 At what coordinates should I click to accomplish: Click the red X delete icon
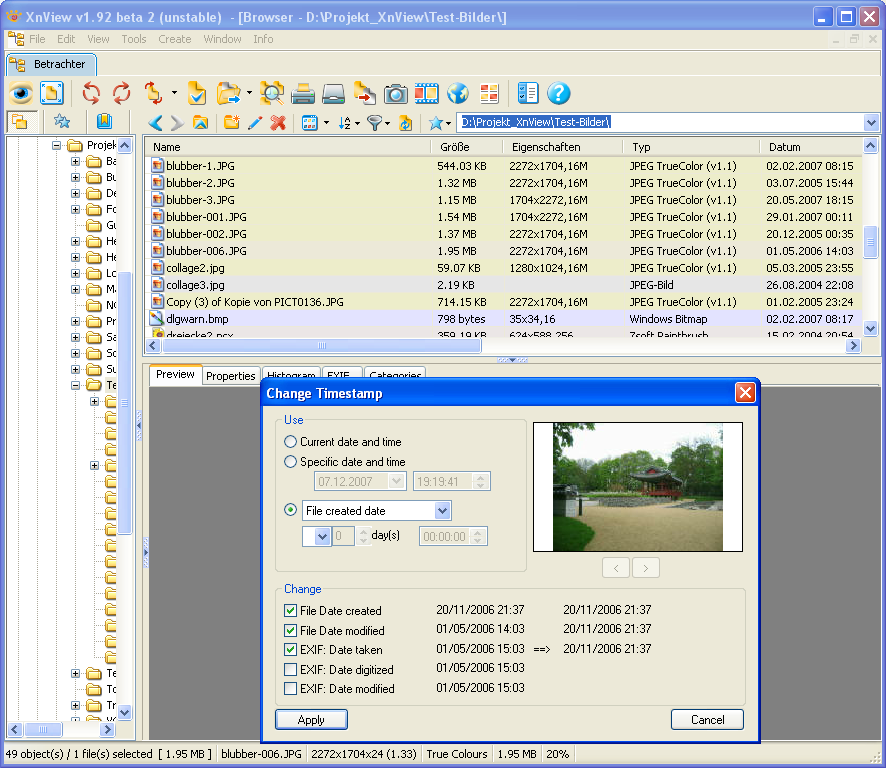point(278,123)
